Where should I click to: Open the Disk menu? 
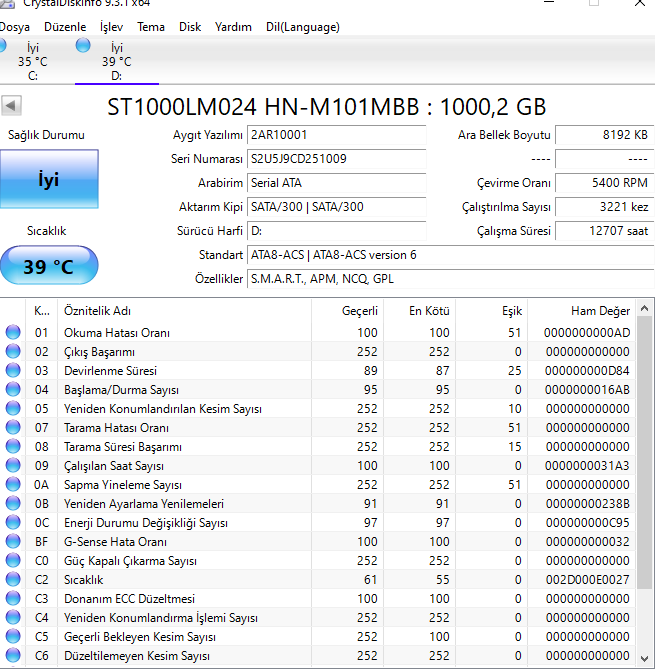click(x=190, y=27)
